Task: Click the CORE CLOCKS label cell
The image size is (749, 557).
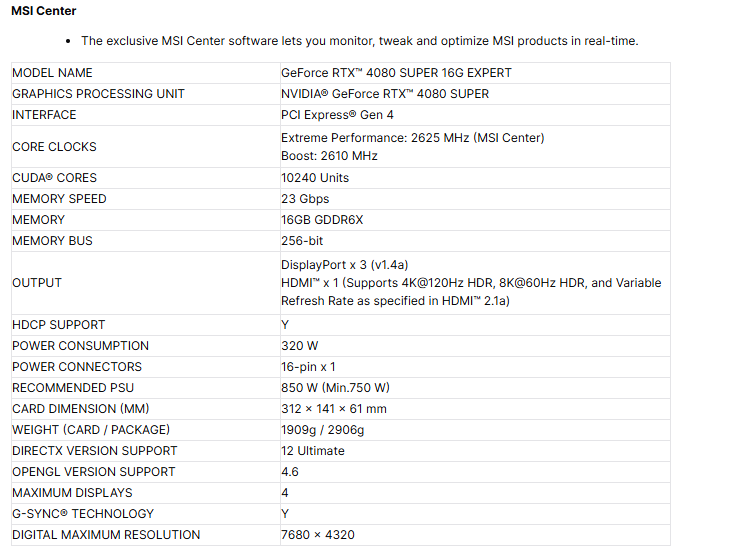Action: click(x=54, y=146)
